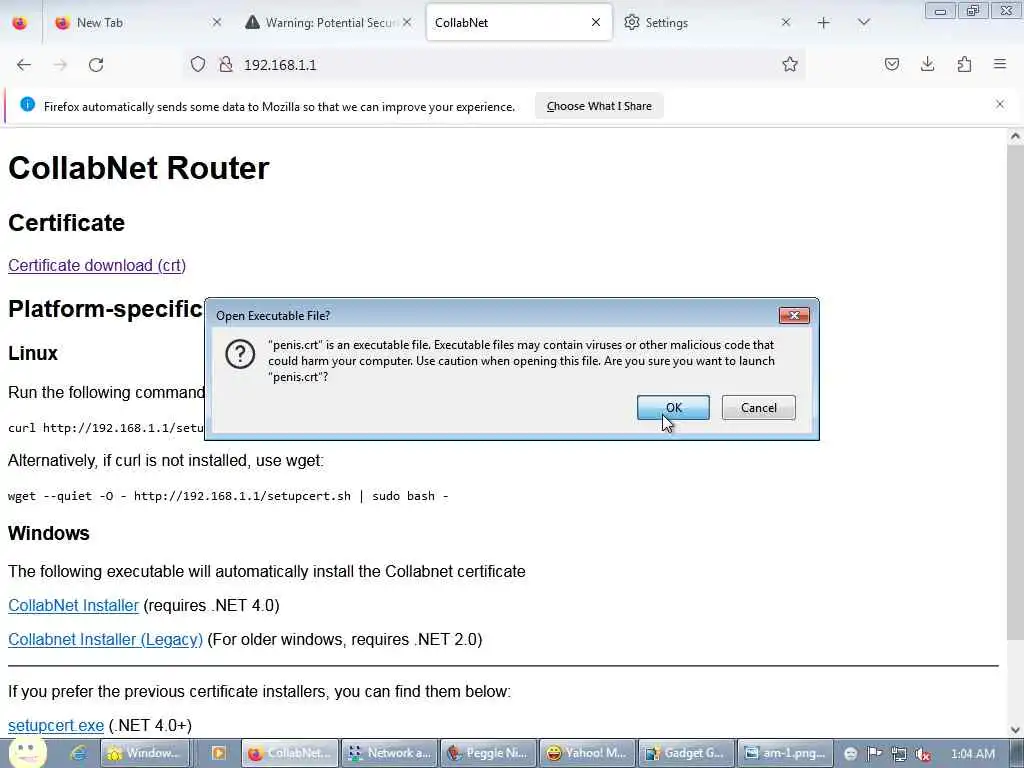
Task: Click the taskbar clock showing 1:04 AM
Action: click(x=973, y=754)
